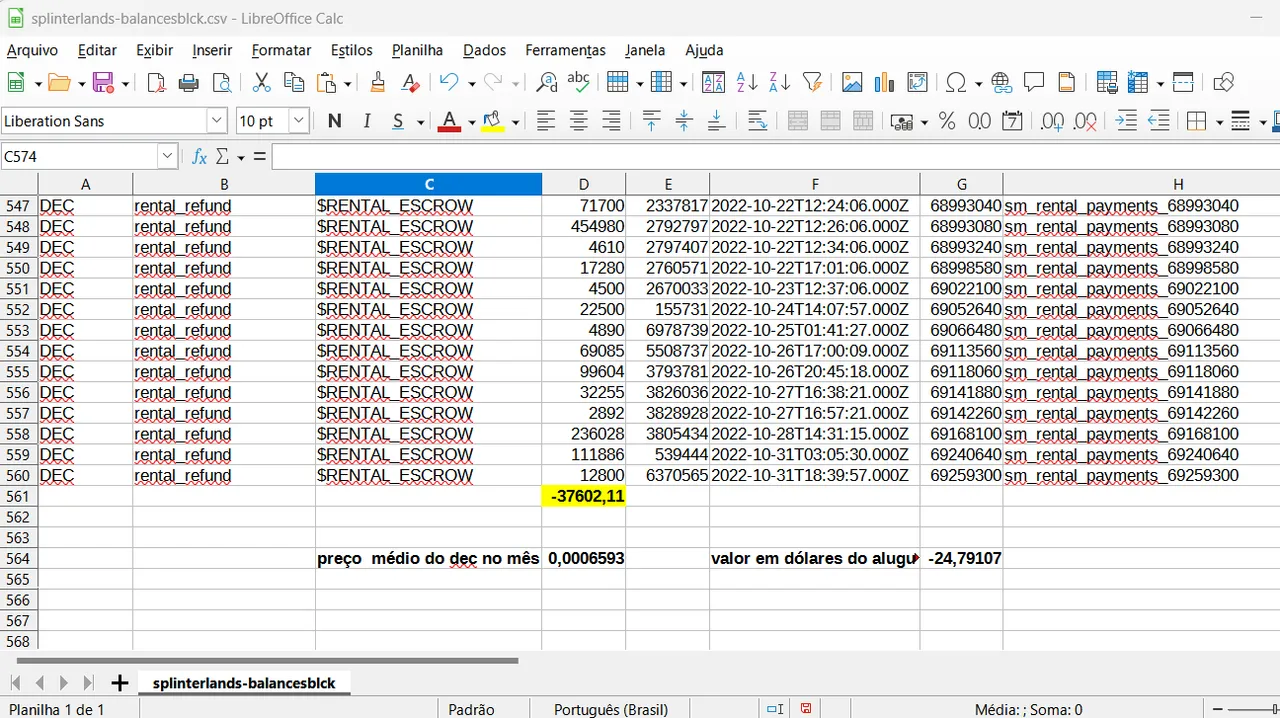
Task: Click the Cut scissors icon
Action: coord(262,83)
